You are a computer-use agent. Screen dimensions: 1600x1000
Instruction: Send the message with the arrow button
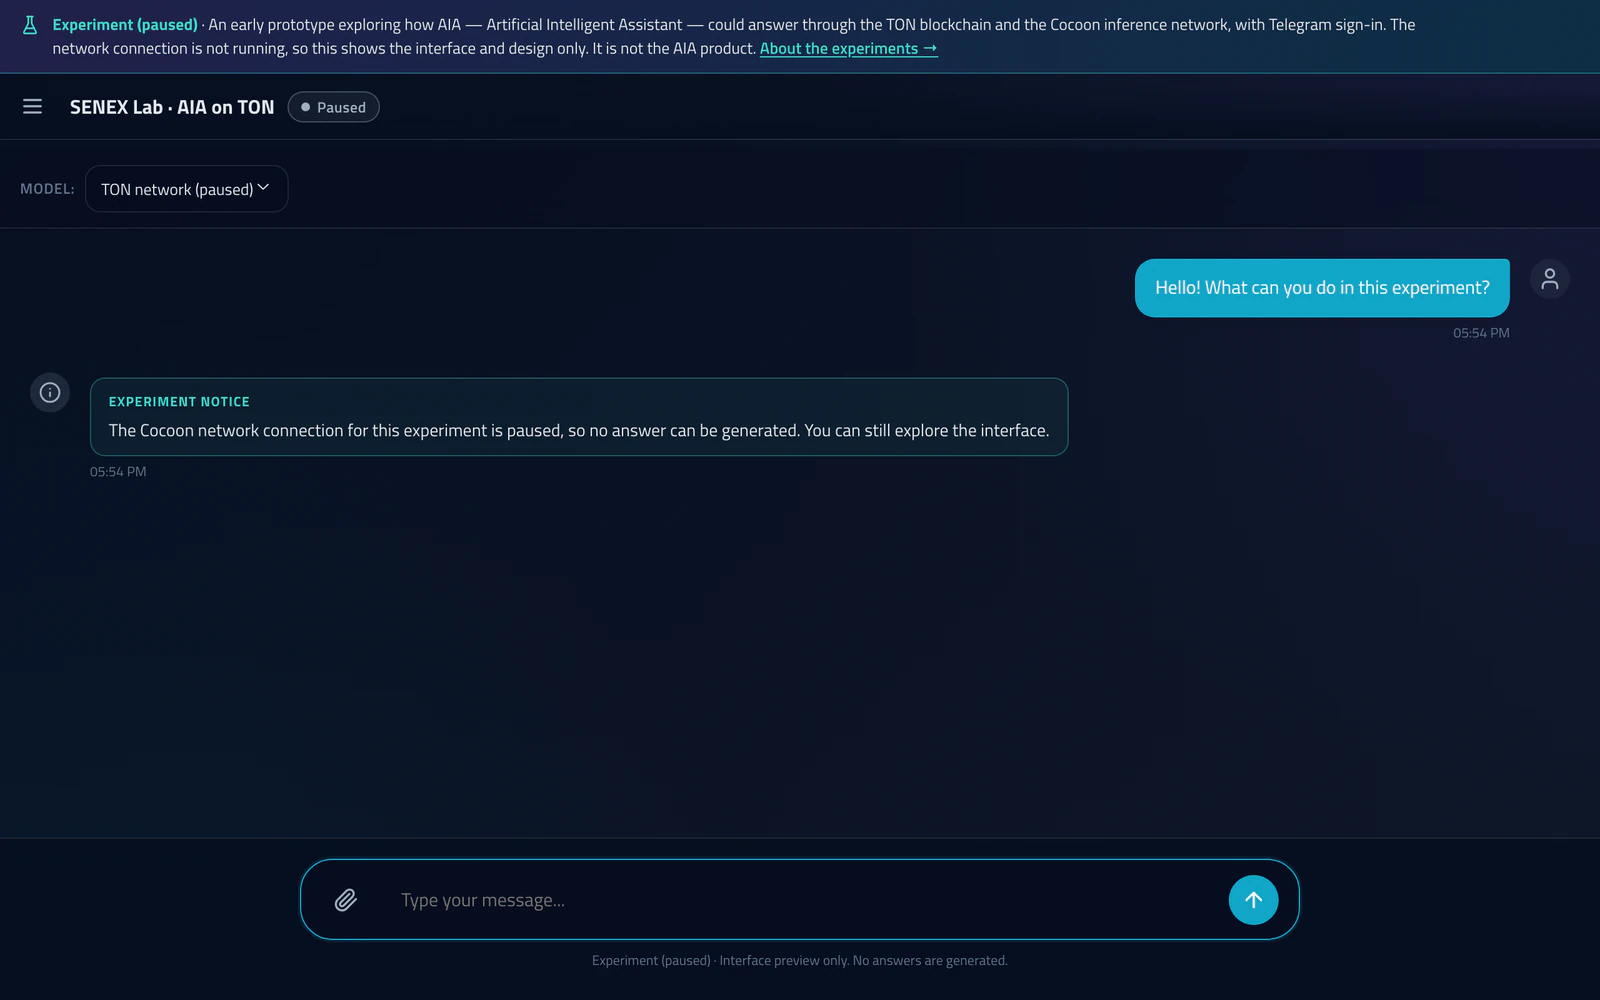1253,900
